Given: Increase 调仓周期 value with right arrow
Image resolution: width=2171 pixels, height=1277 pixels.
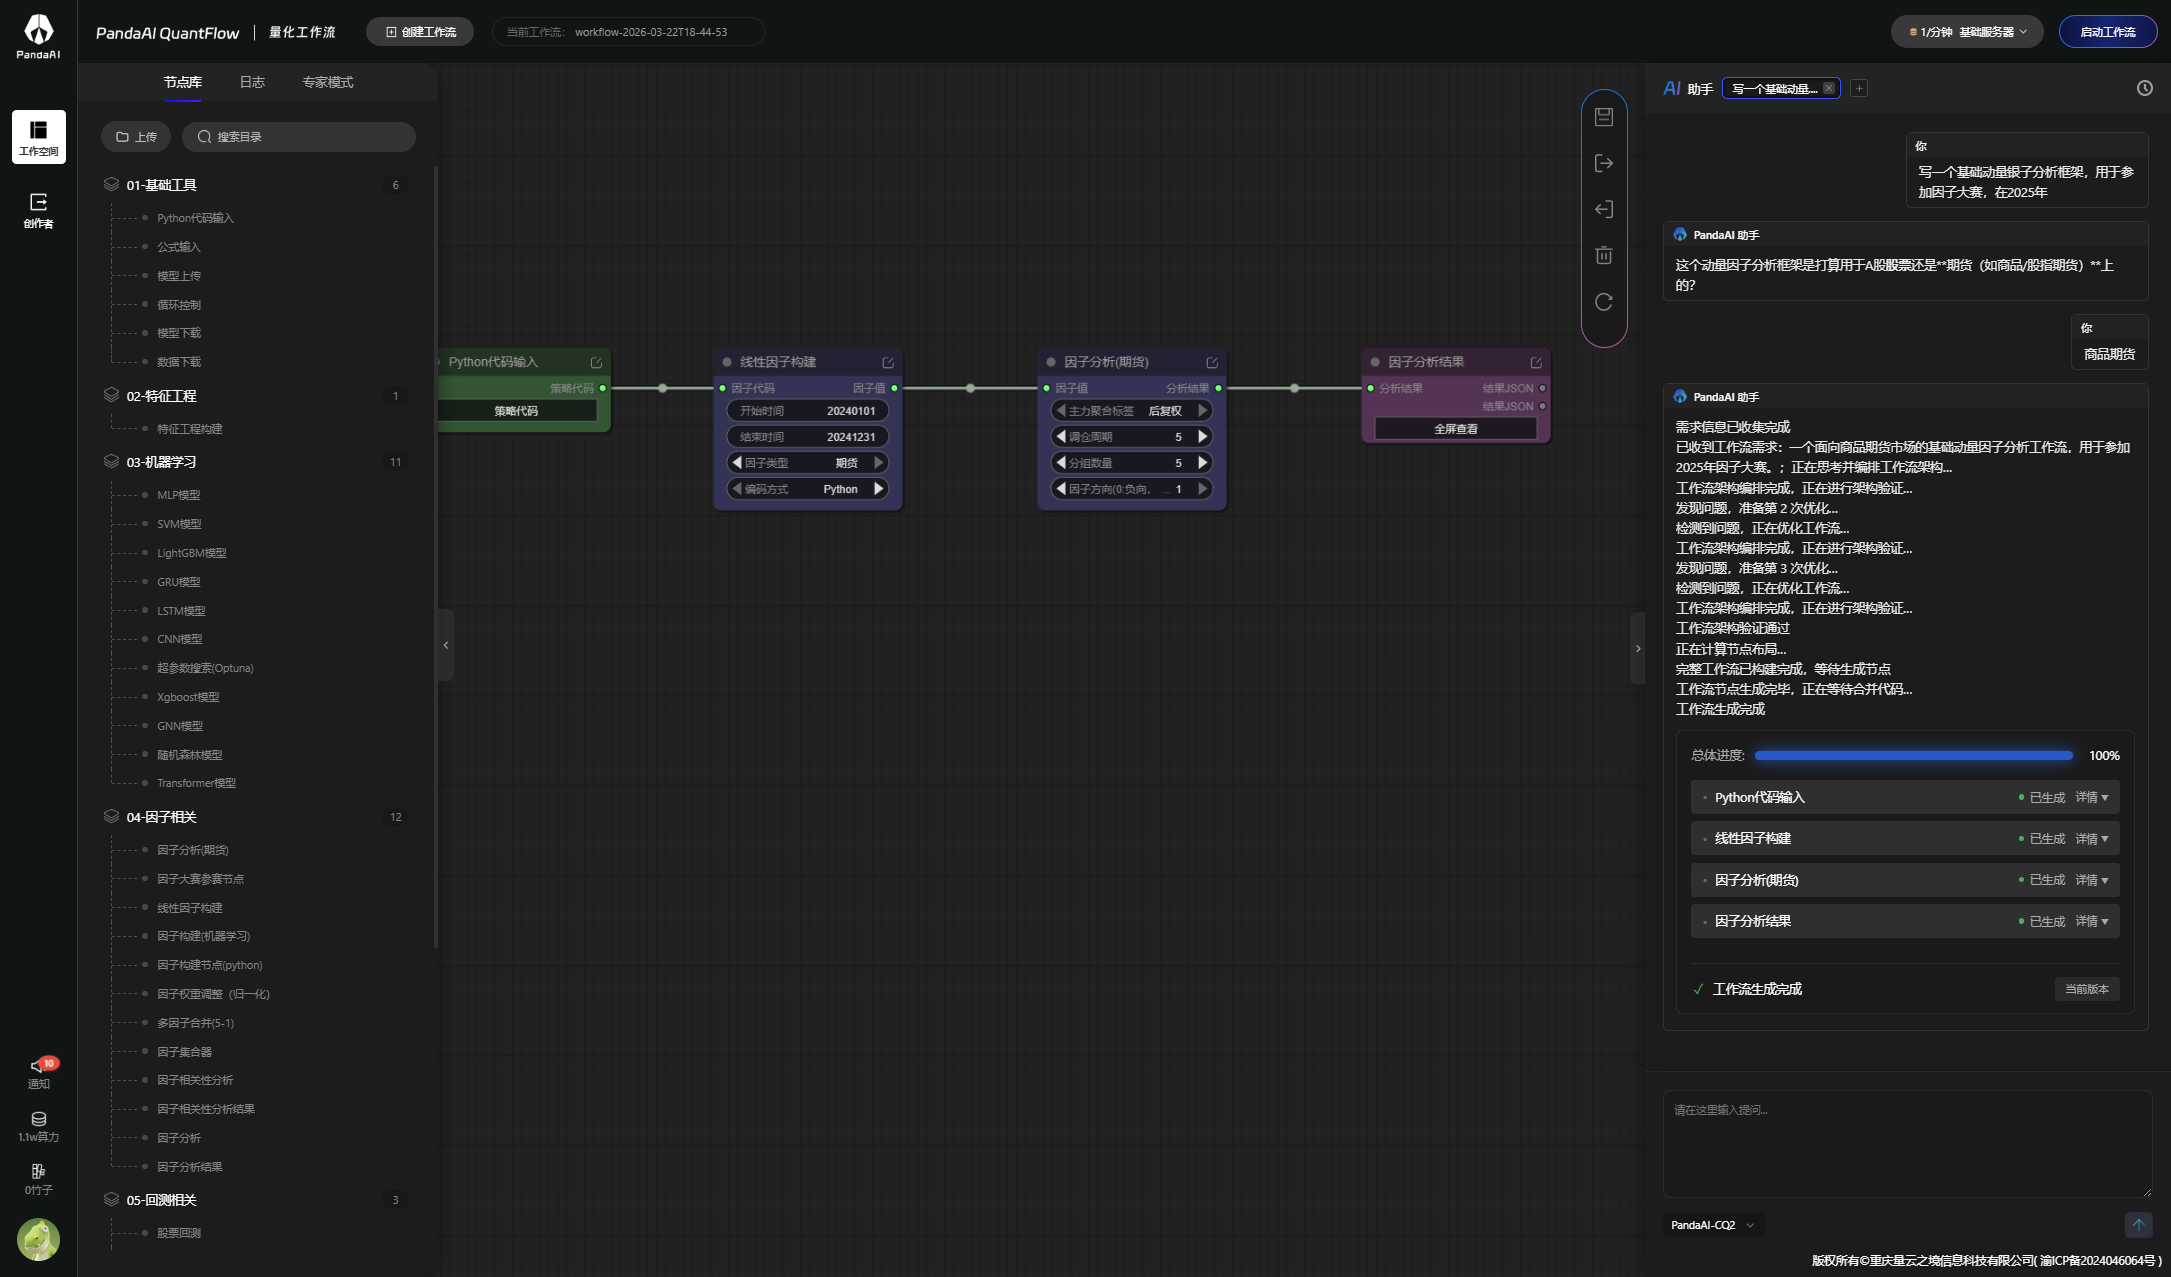Looking at the screenshot, I should tap(1203, 436).
